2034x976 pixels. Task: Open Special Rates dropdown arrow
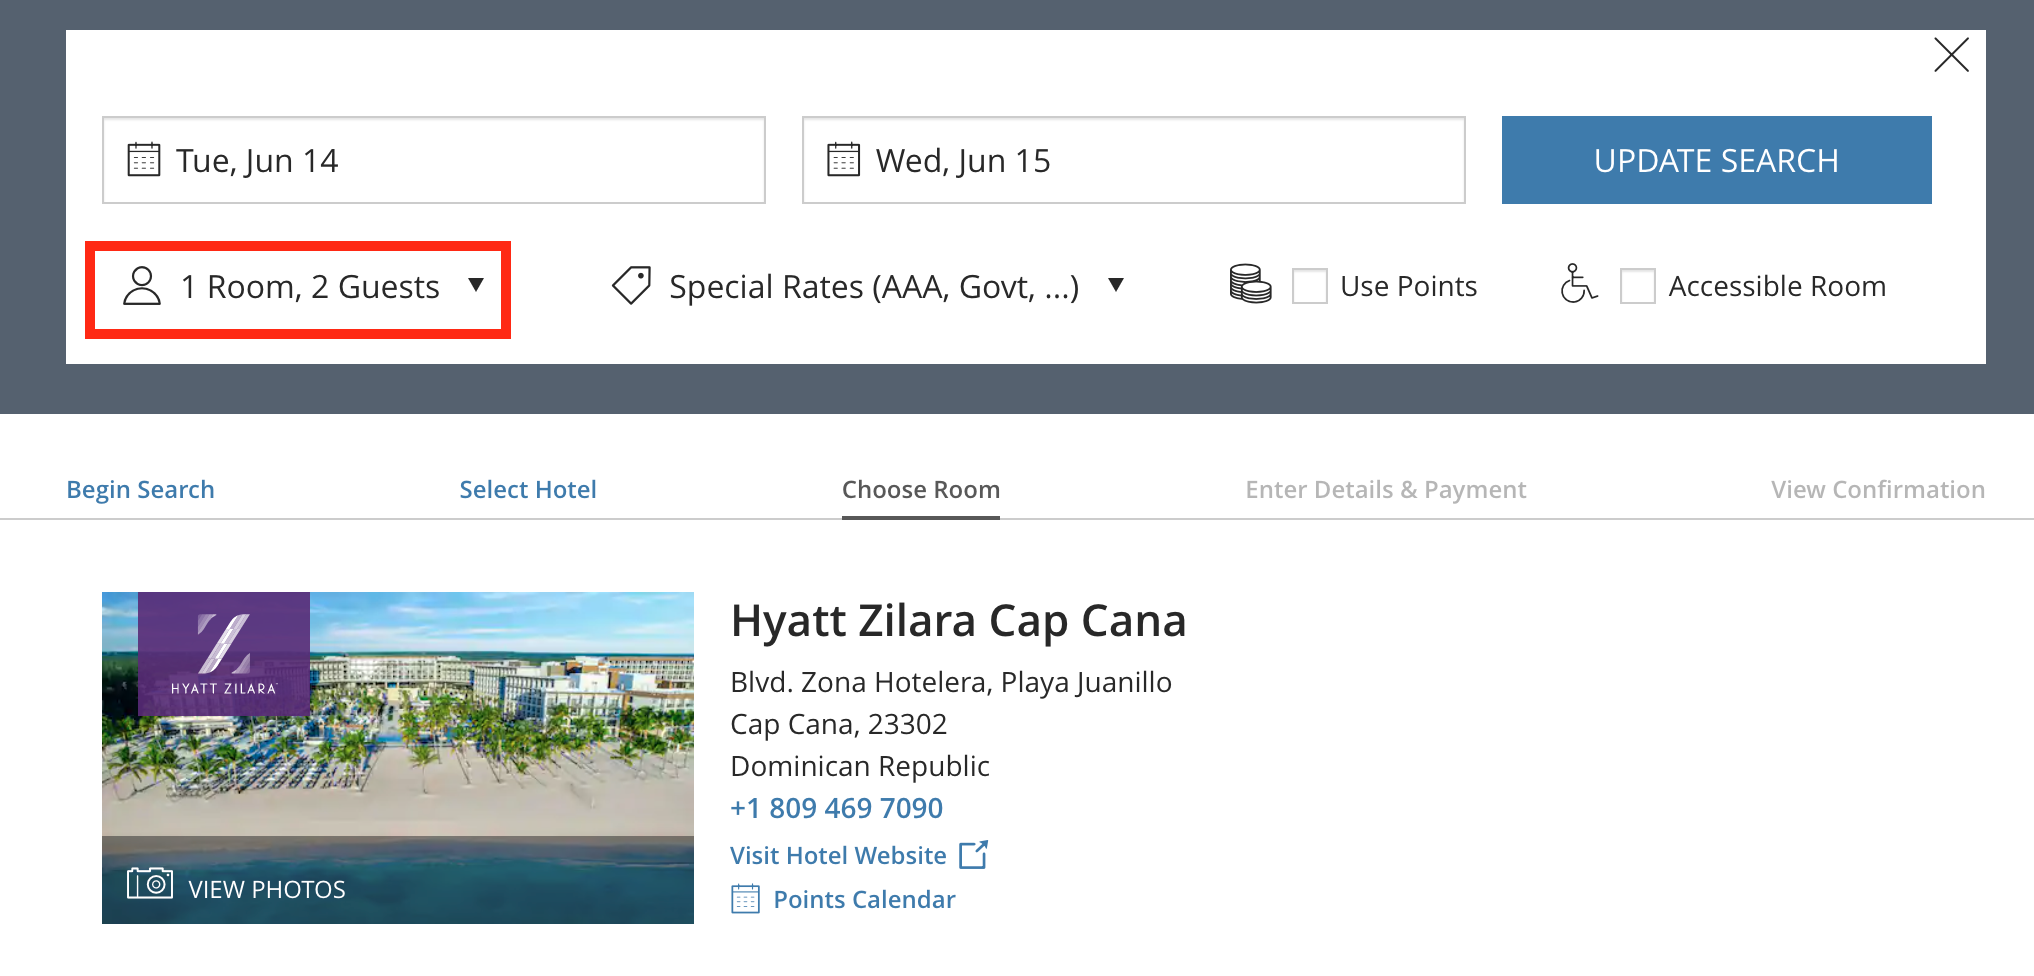coord(1116,285)
